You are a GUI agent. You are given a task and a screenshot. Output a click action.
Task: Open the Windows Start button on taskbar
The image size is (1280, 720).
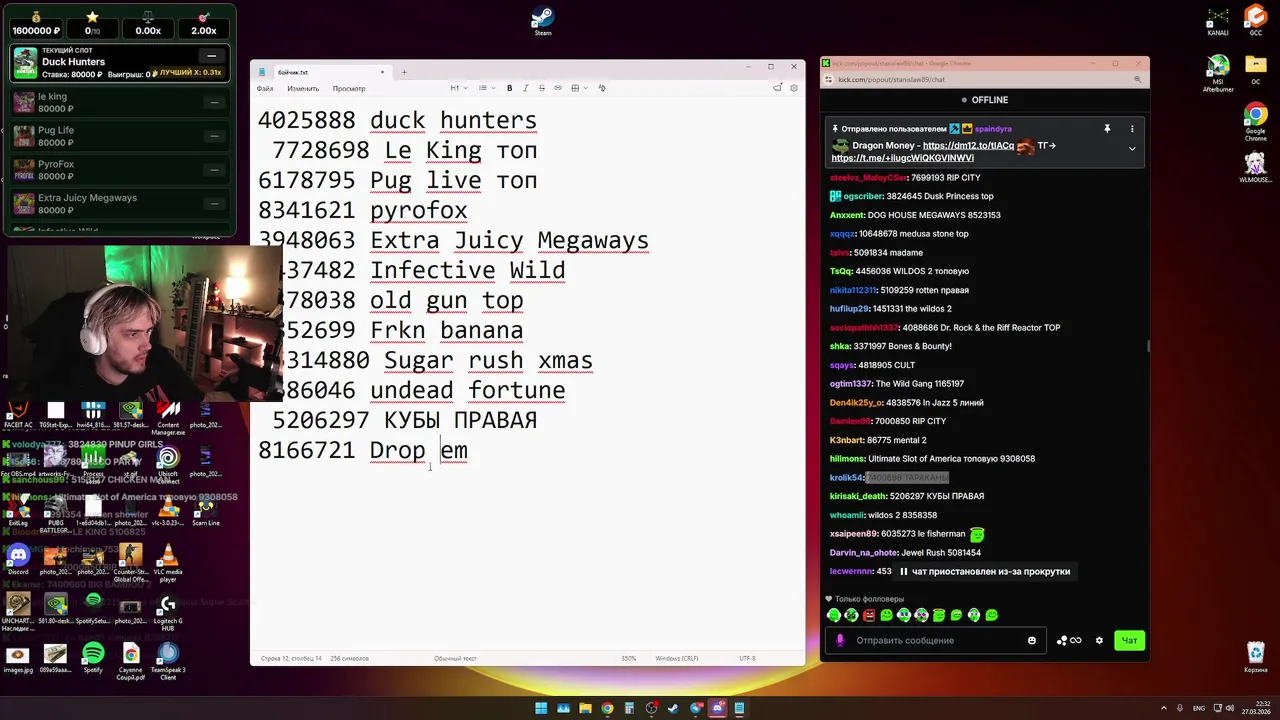click(x=541, y=708)
